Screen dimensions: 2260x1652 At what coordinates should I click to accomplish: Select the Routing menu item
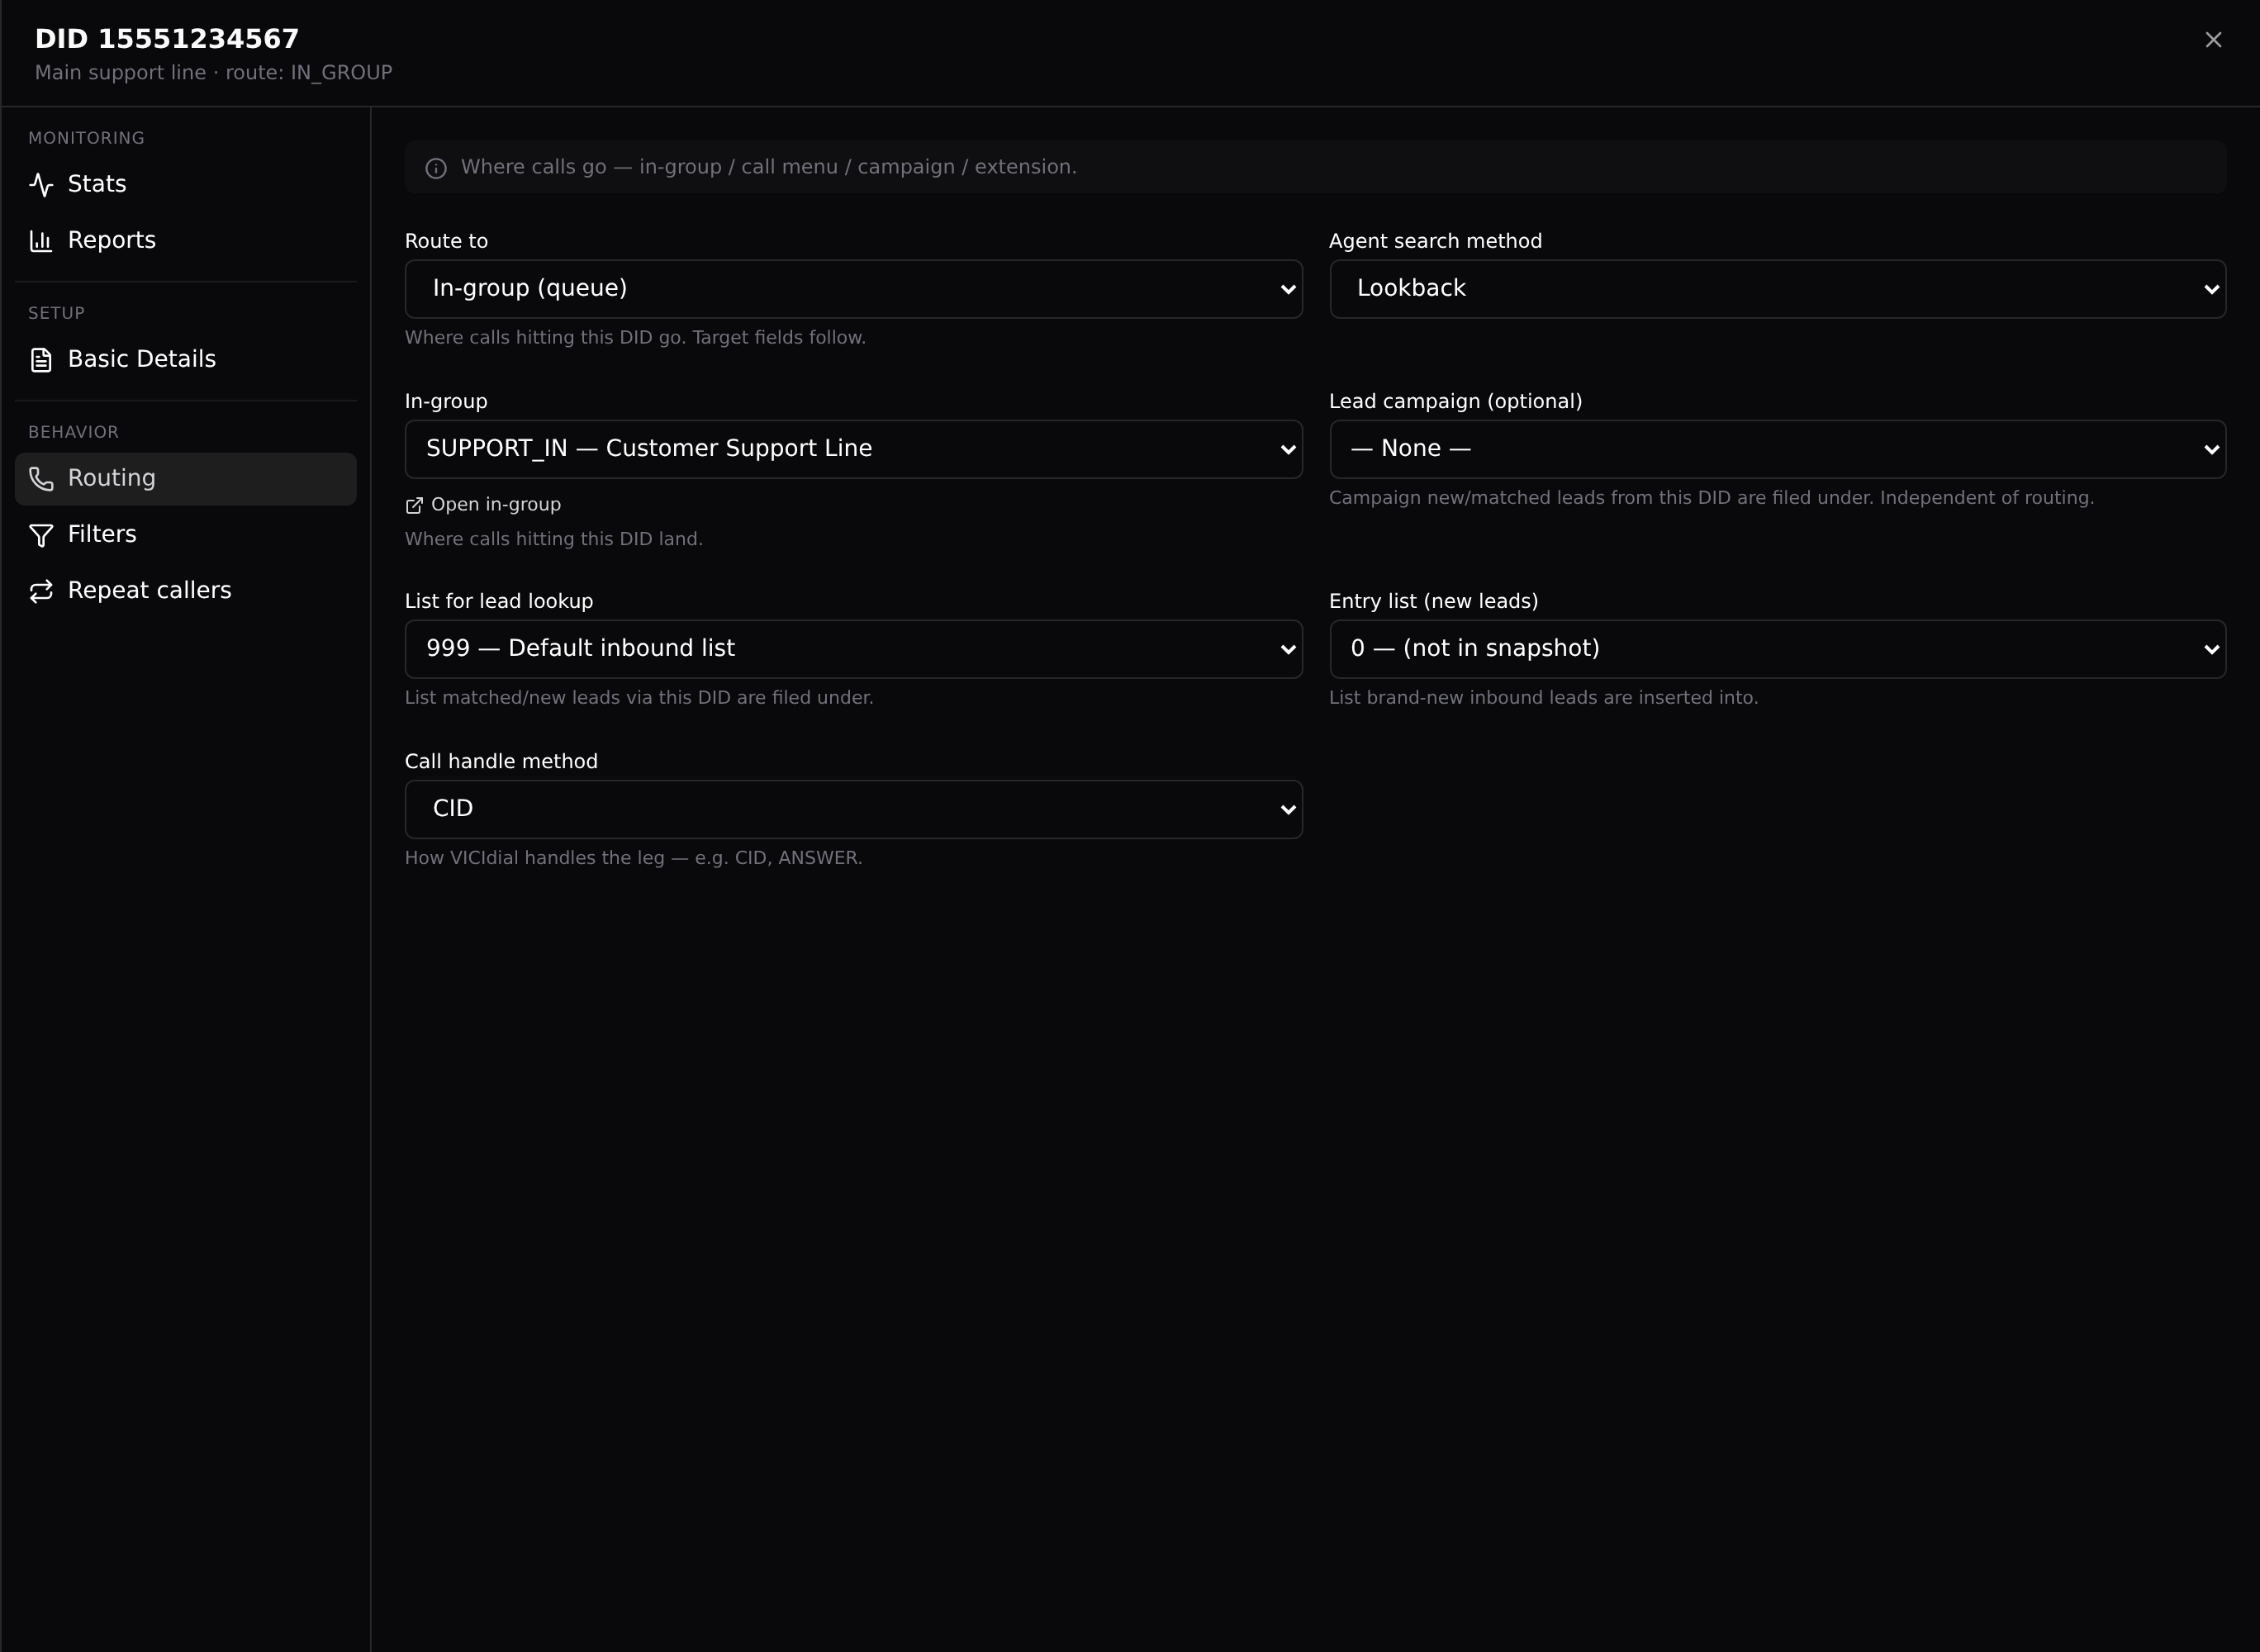pyautogui.click(x=186, y=478)
